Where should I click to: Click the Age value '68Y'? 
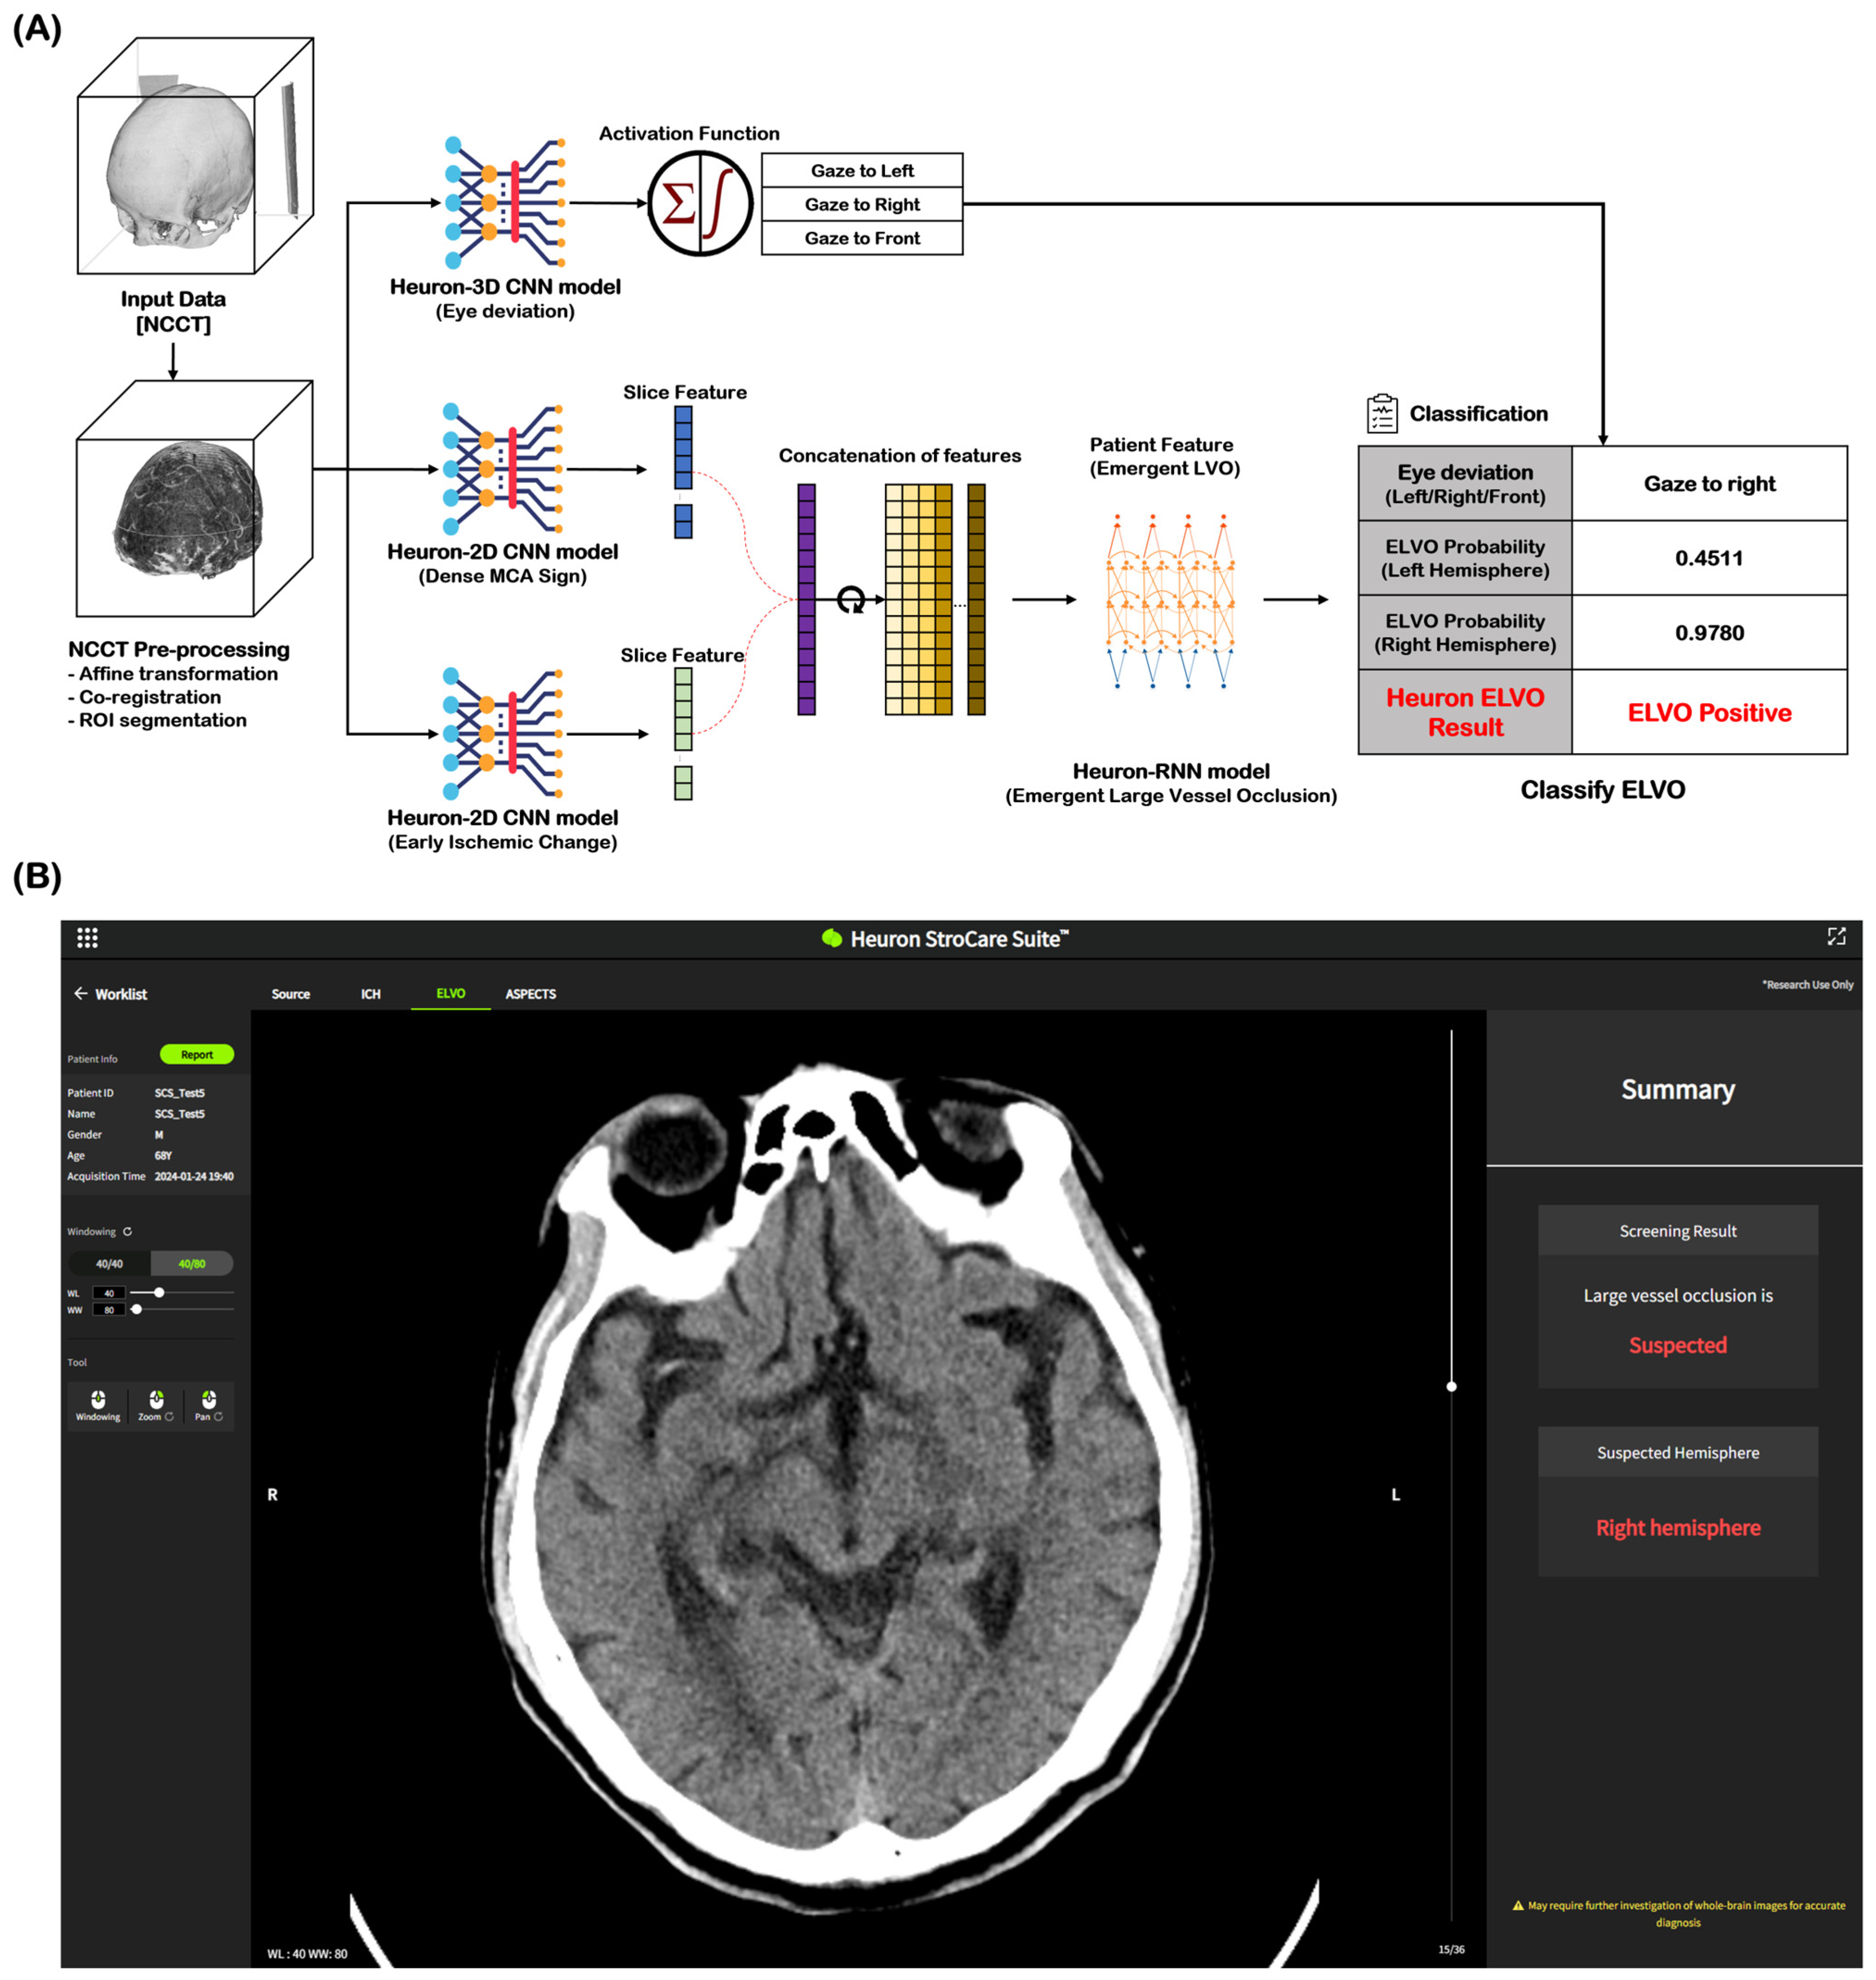pyautogui.click(x=163, y=1155)
